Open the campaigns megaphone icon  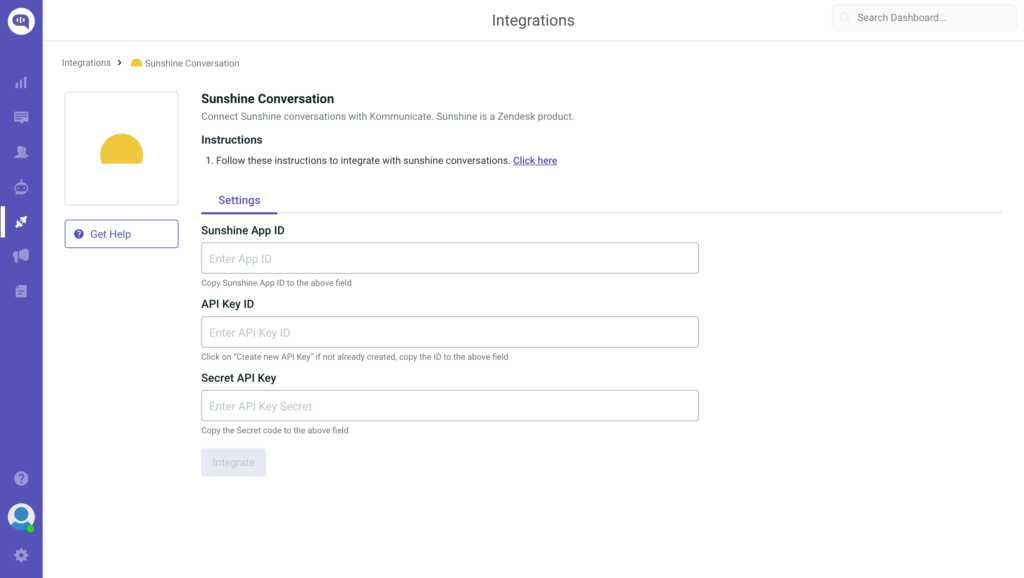21,256
